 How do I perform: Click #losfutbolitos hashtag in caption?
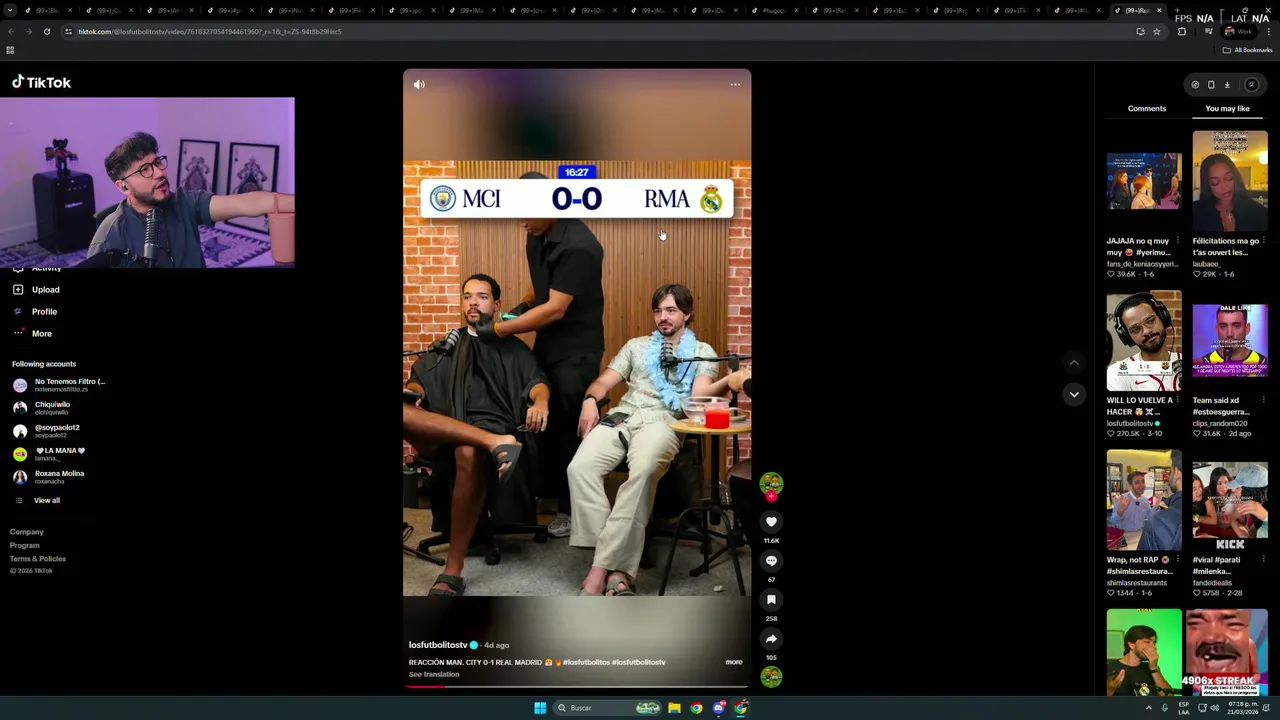click(x=587, y=662)
